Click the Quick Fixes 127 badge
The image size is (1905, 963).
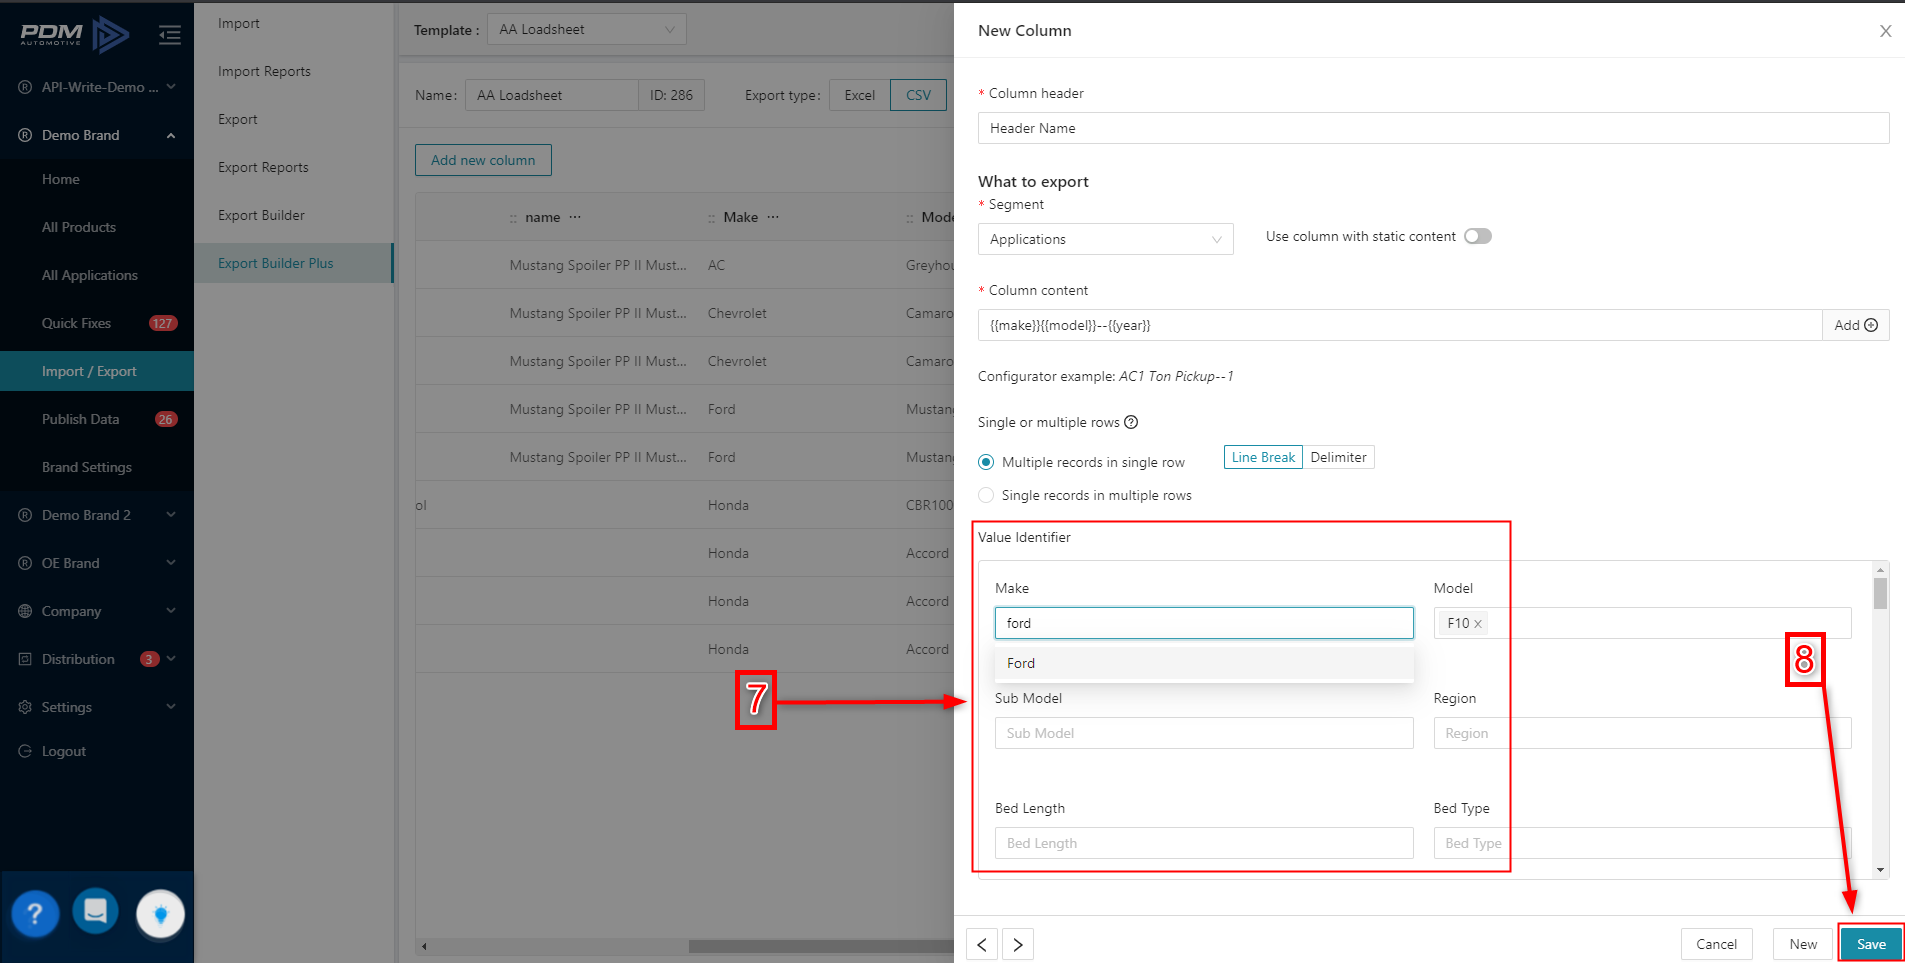(x=163, y=323)
